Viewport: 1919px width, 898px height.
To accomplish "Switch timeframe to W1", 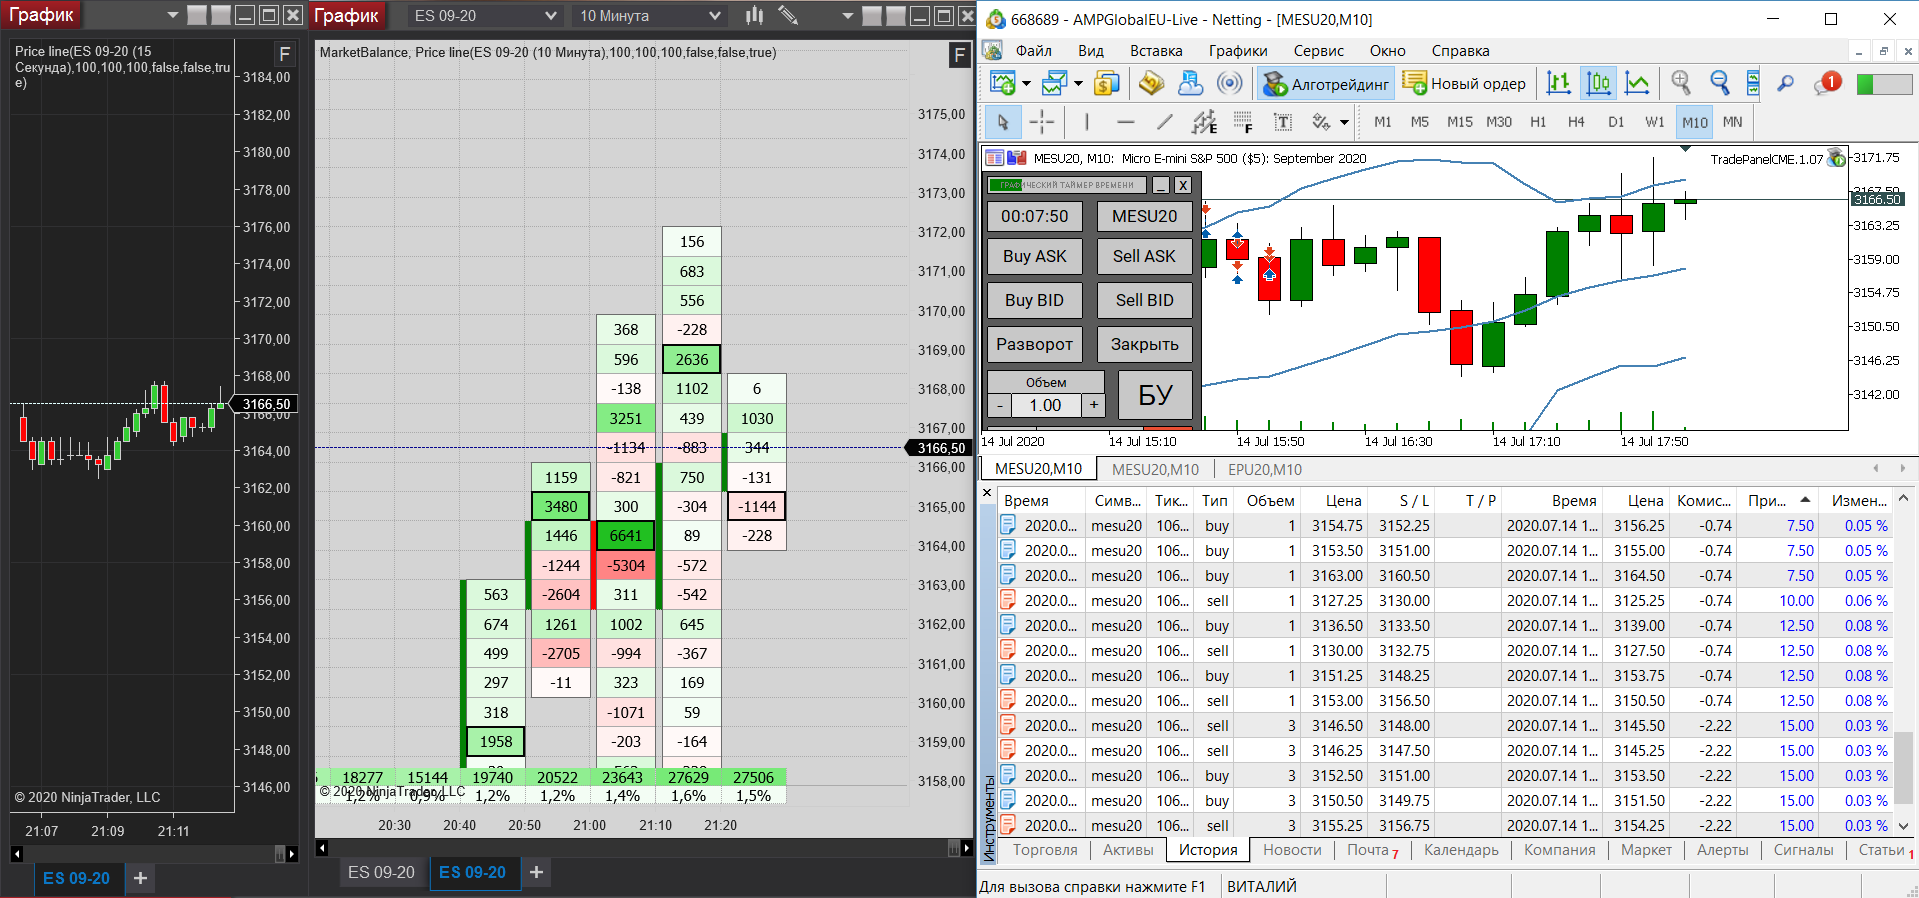I will (1655, 122).
